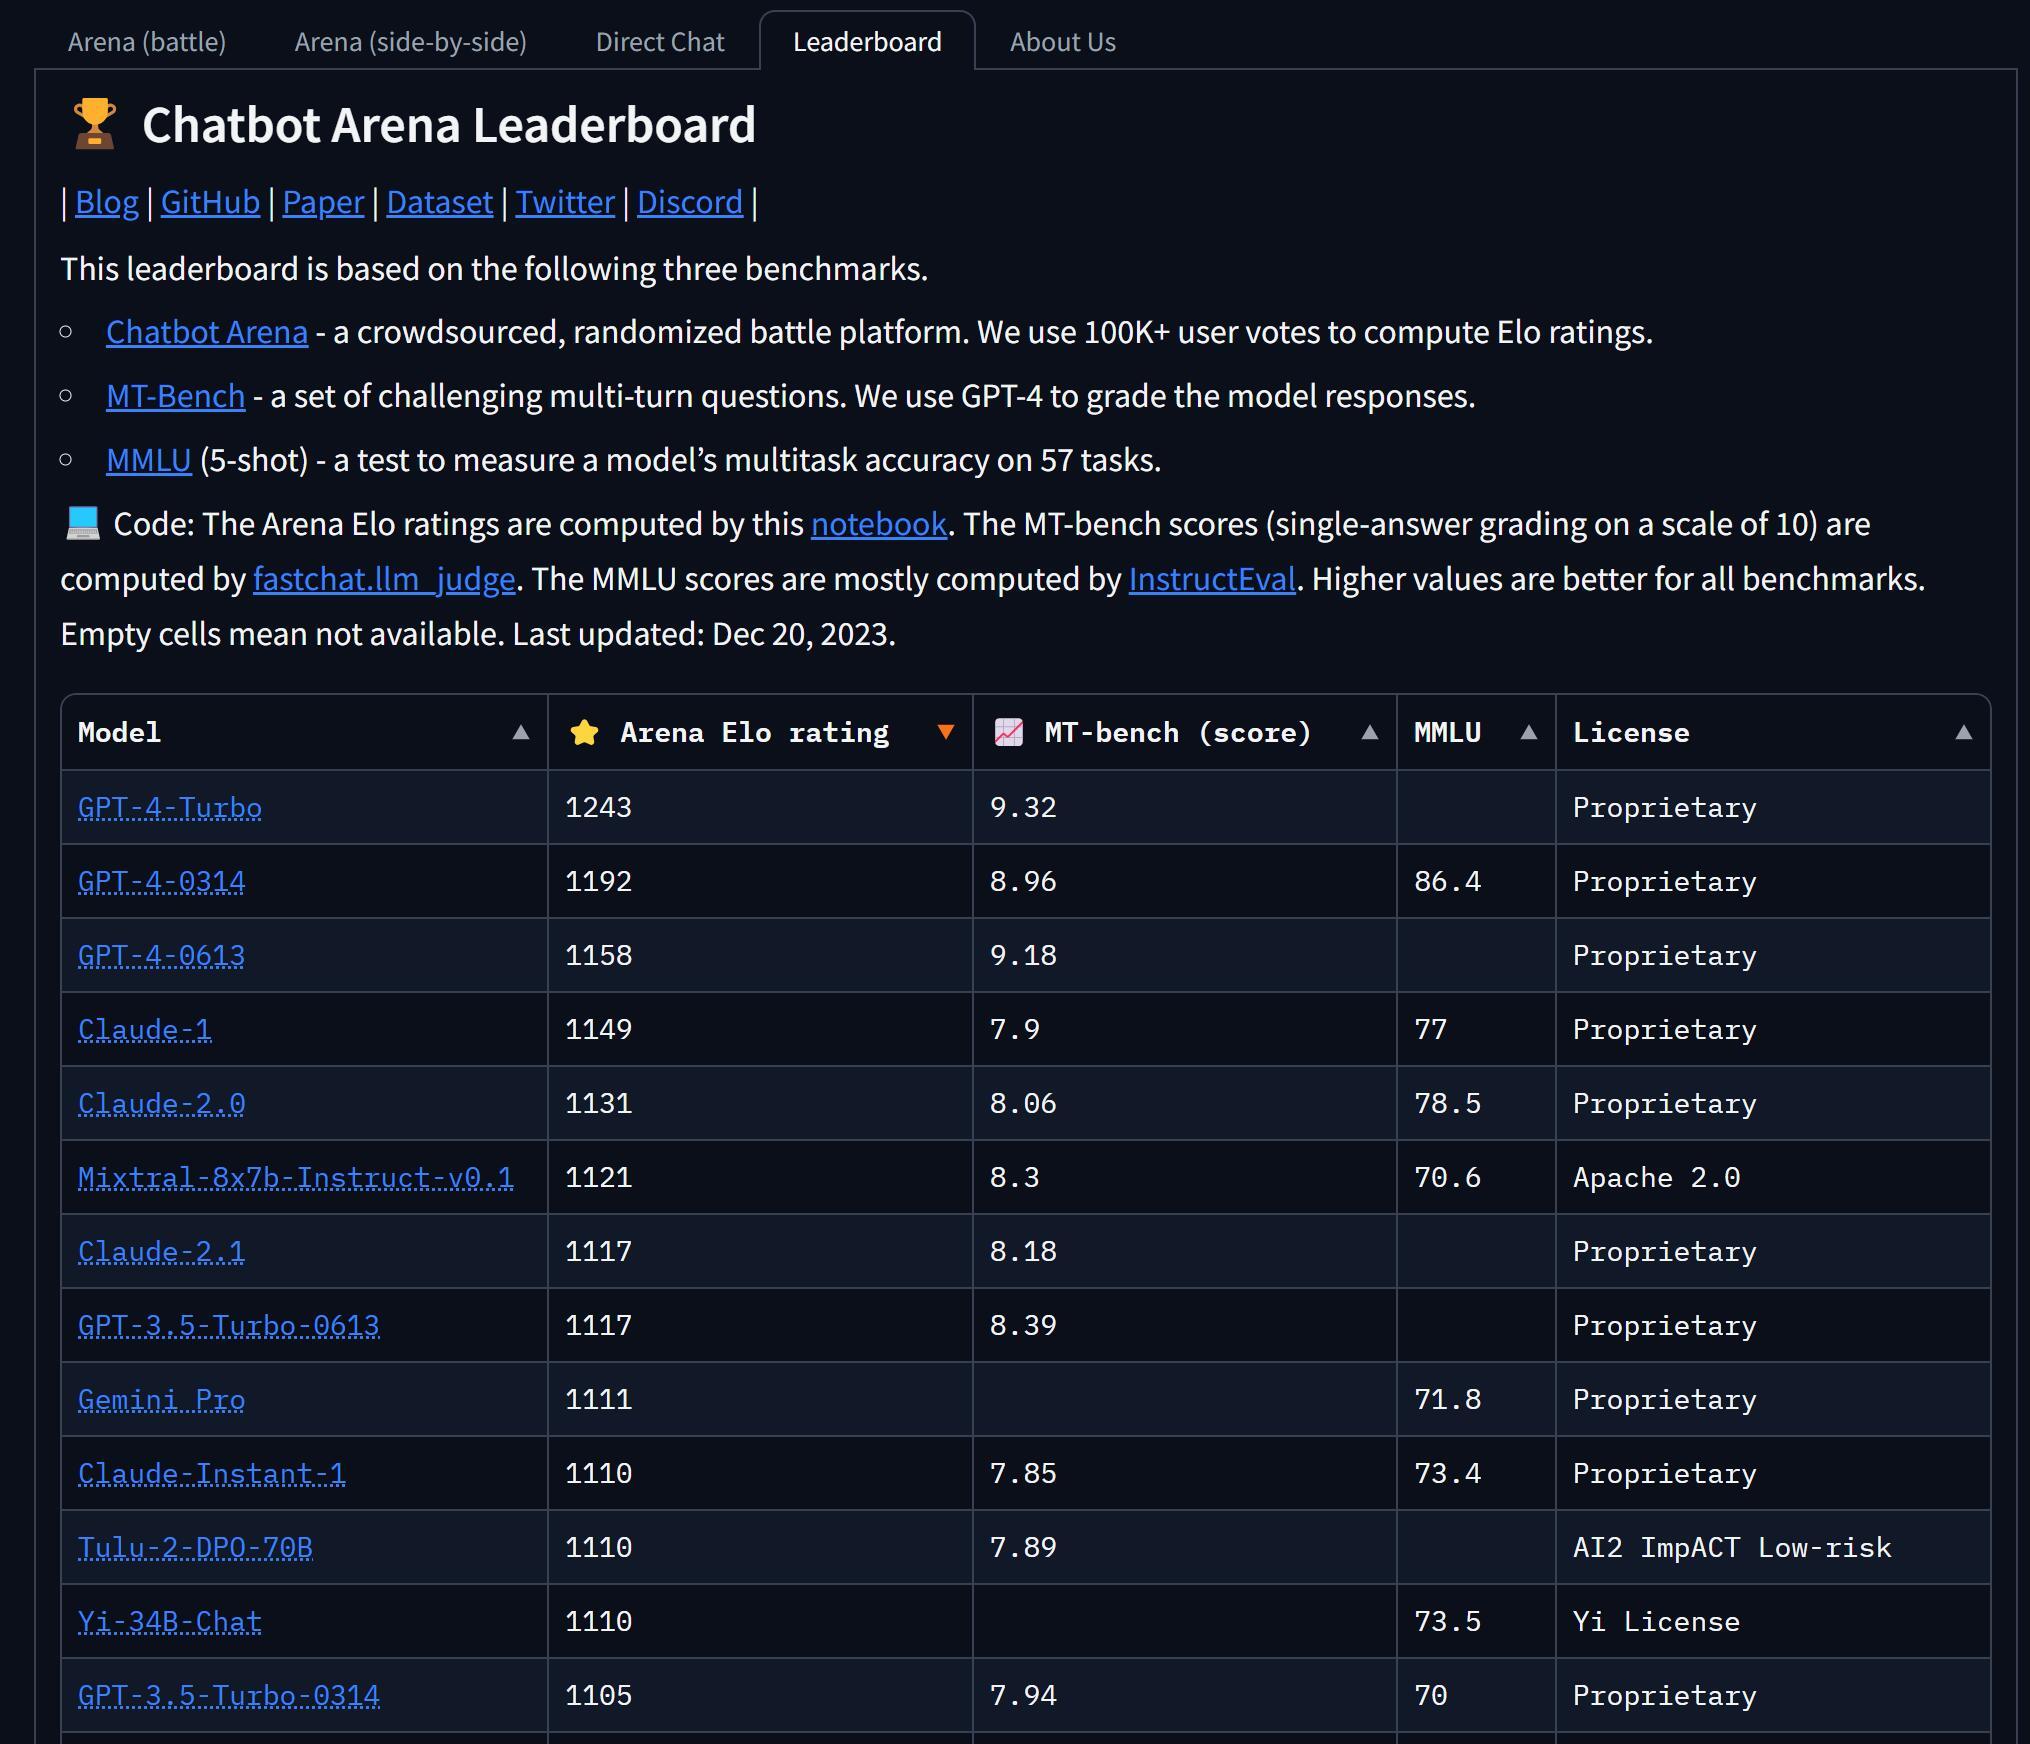Select the Leaderboard tab
The height and width of the screenshot is (1744, 2030).
coord(867,42)
